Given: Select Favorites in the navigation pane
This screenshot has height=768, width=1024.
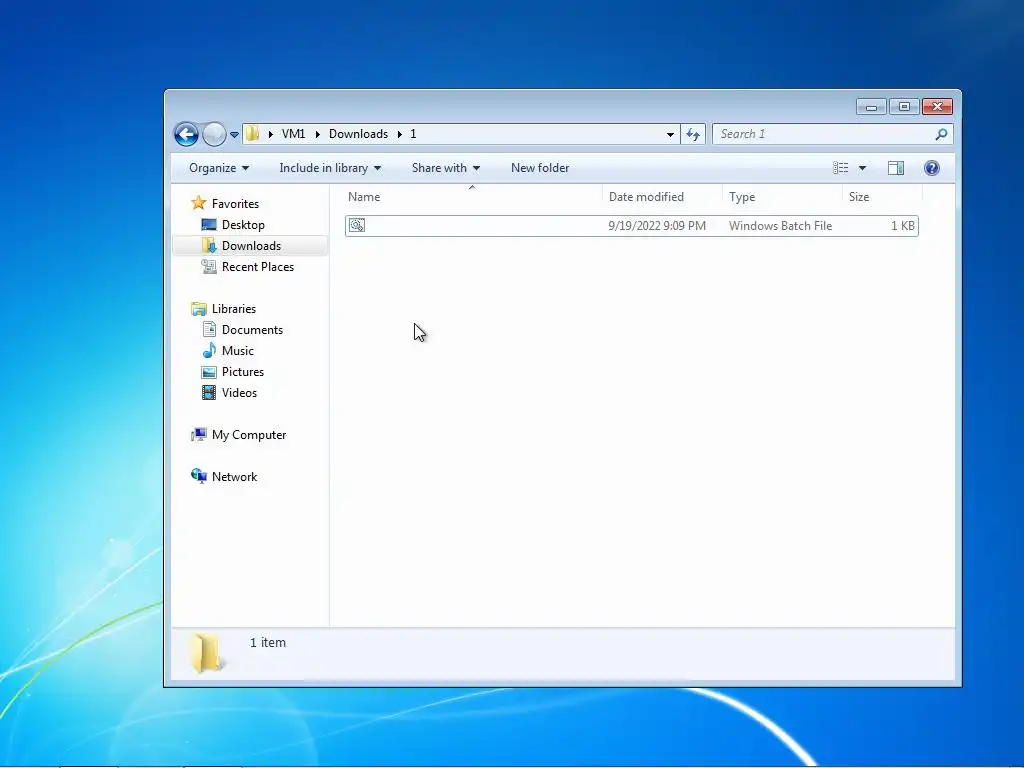Looking at the screenshot, I should coord(235,204).
